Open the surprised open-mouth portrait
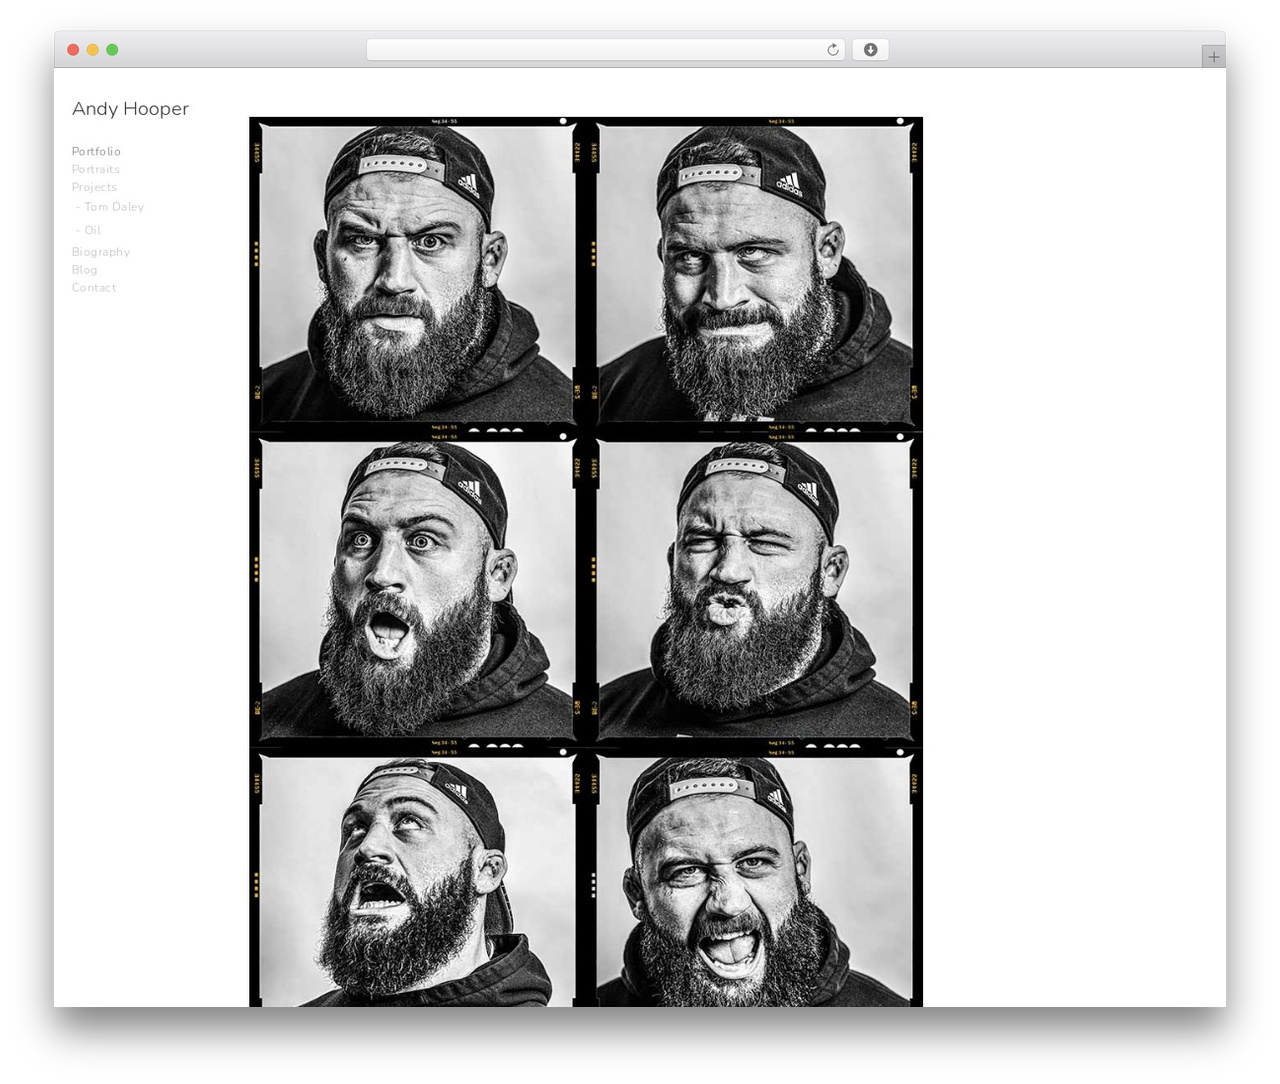The image size is (1280, 1084). tap(417, 589)
